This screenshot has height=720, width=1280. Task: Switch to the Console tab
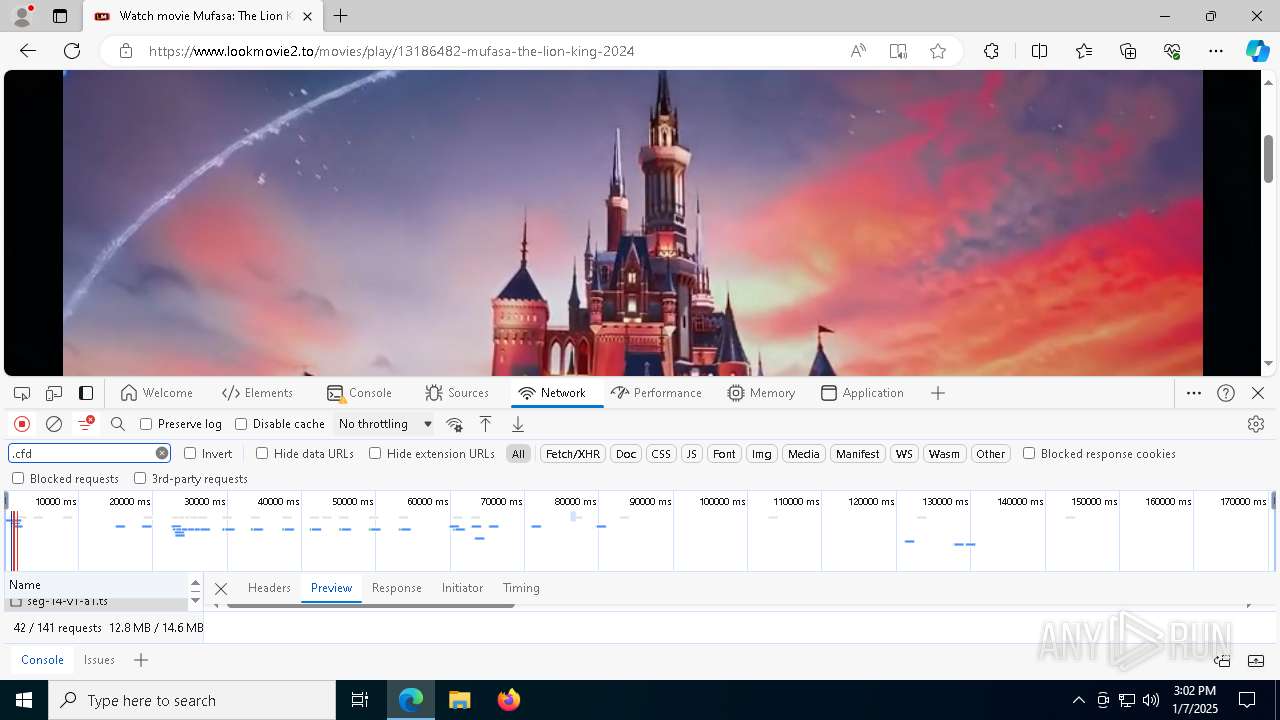pos(359,393)
